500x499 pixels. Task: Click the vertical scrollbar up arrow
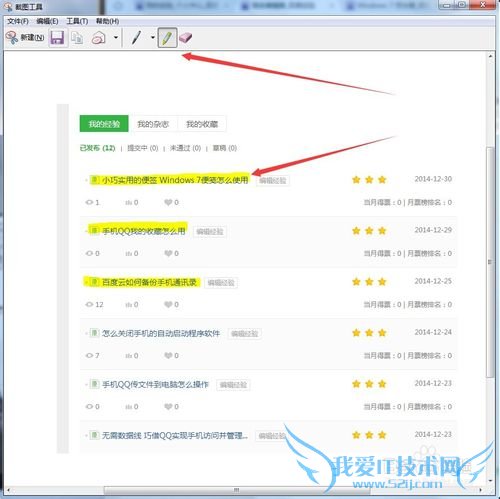pos(490,56)
